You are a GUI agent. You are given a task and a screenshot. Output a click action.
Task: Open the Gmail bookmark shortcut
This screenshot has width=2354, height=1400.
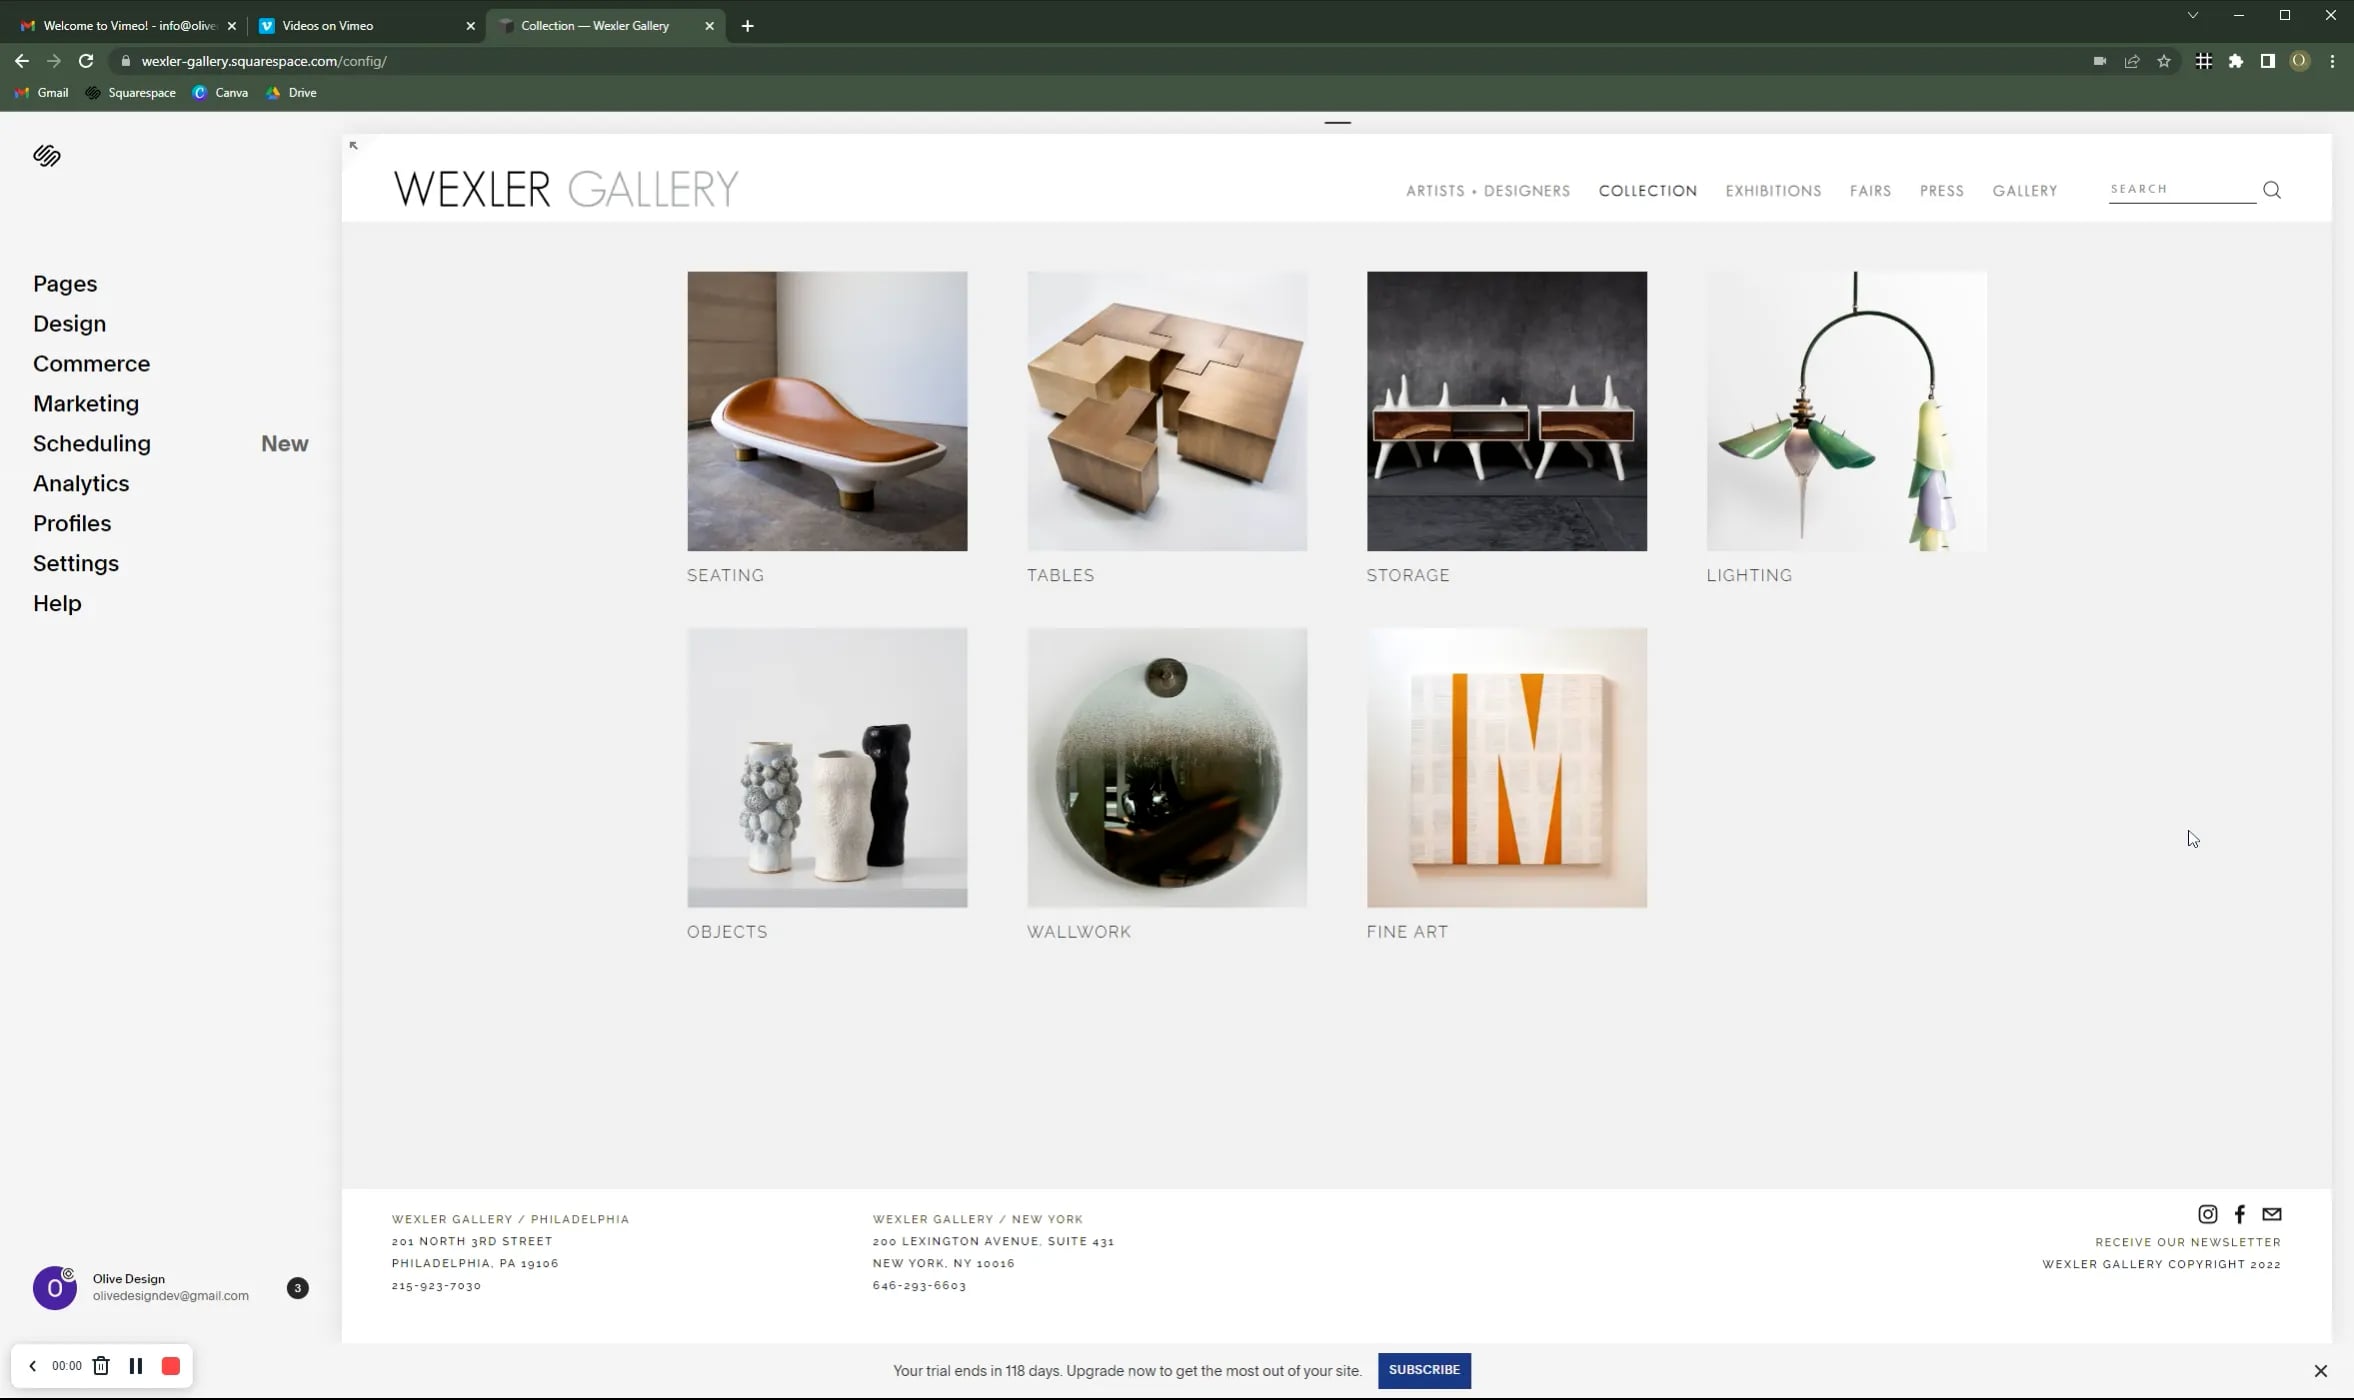(40, 92)
